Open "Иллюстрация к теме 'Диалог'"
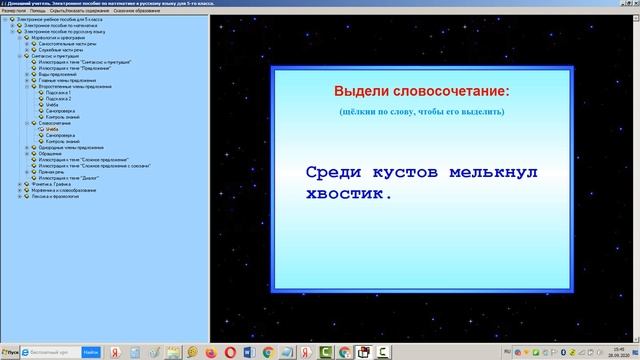This screenshot has width=640, height=360. coord(69,178)
